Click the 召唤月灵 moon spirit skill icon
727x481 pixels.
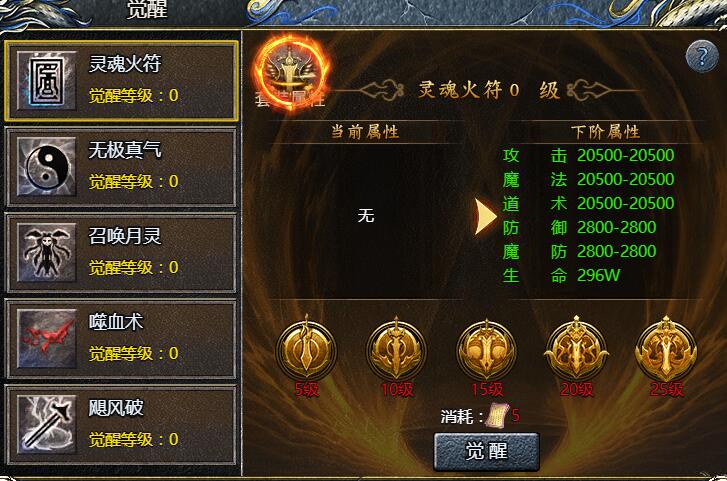46,253
